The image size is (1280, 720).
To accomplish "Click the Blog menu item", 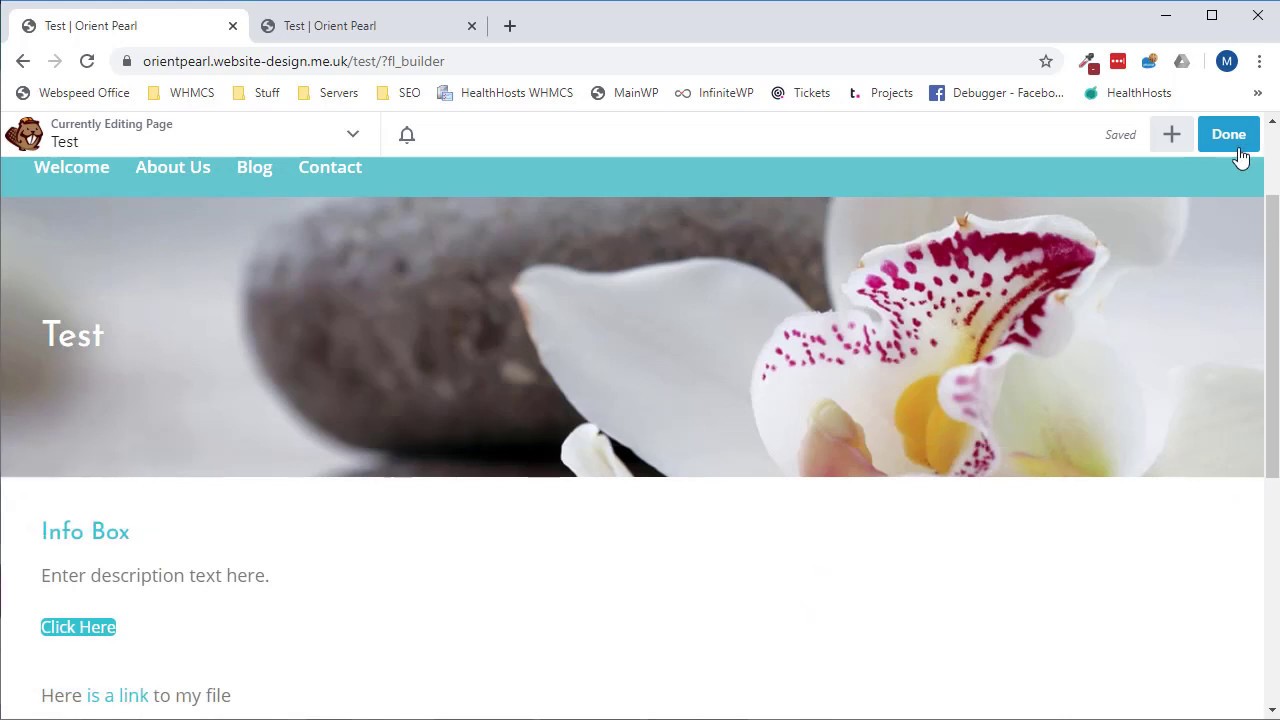I will [254, 167].
